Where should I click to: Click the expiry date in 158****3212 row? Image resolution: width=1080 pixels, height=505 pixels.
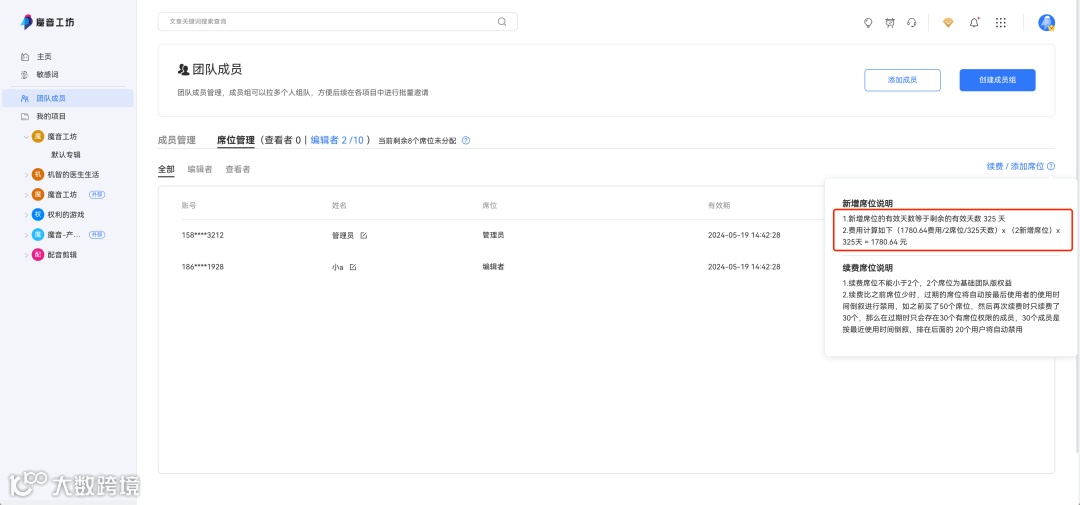(x=744, y=235)
